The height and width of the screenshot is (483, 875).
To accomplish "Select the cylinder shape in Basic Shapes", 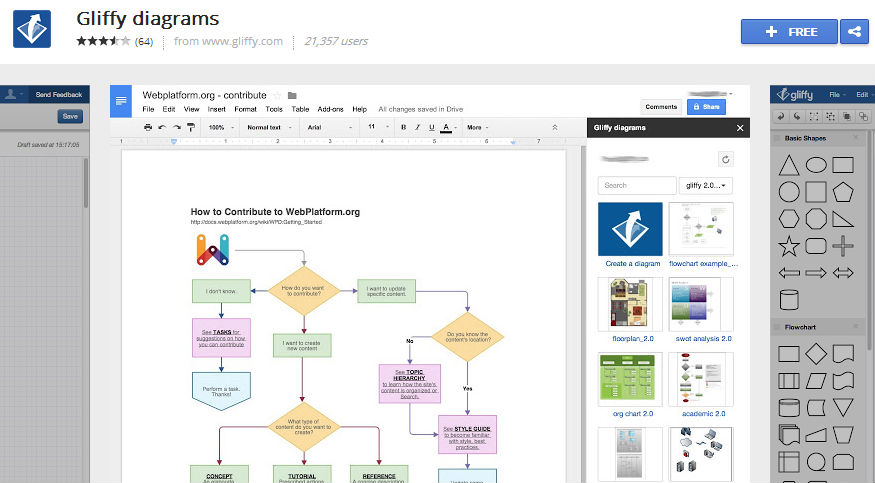I will pyautogui.click(x=789, y=300).
